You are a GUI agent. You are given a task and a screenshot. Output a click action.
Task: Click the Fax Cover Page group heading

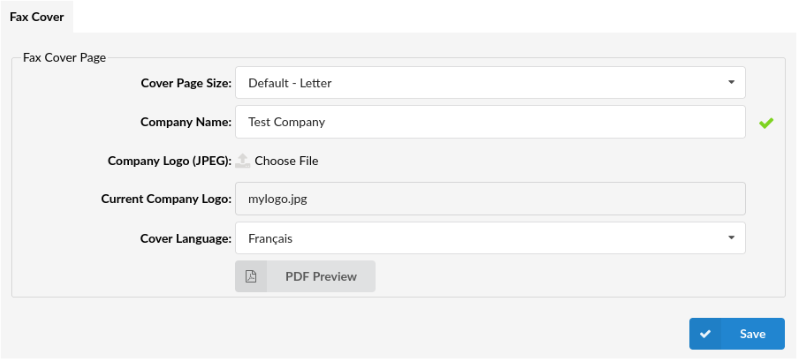coord(65,57)
